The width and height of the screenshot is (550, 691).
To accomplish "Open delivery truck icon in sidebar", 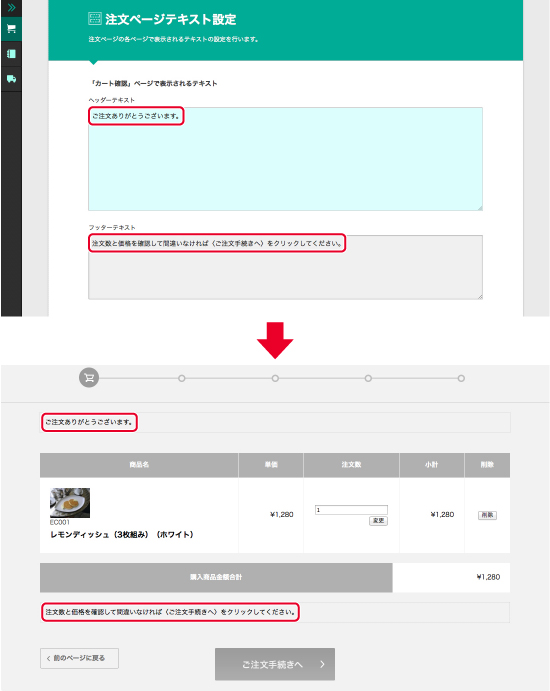I will point(11,79).
